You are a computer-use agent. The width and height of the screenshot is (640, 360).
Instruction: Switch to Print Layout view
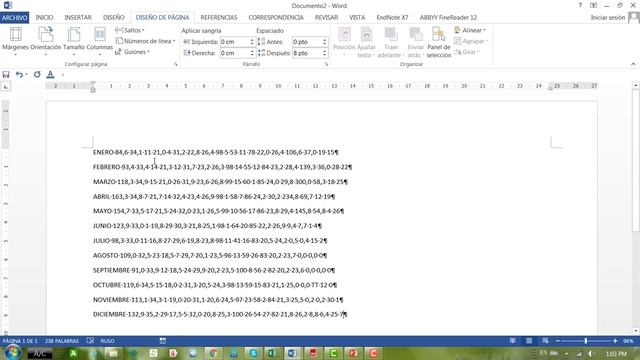(x=529, y=340)
